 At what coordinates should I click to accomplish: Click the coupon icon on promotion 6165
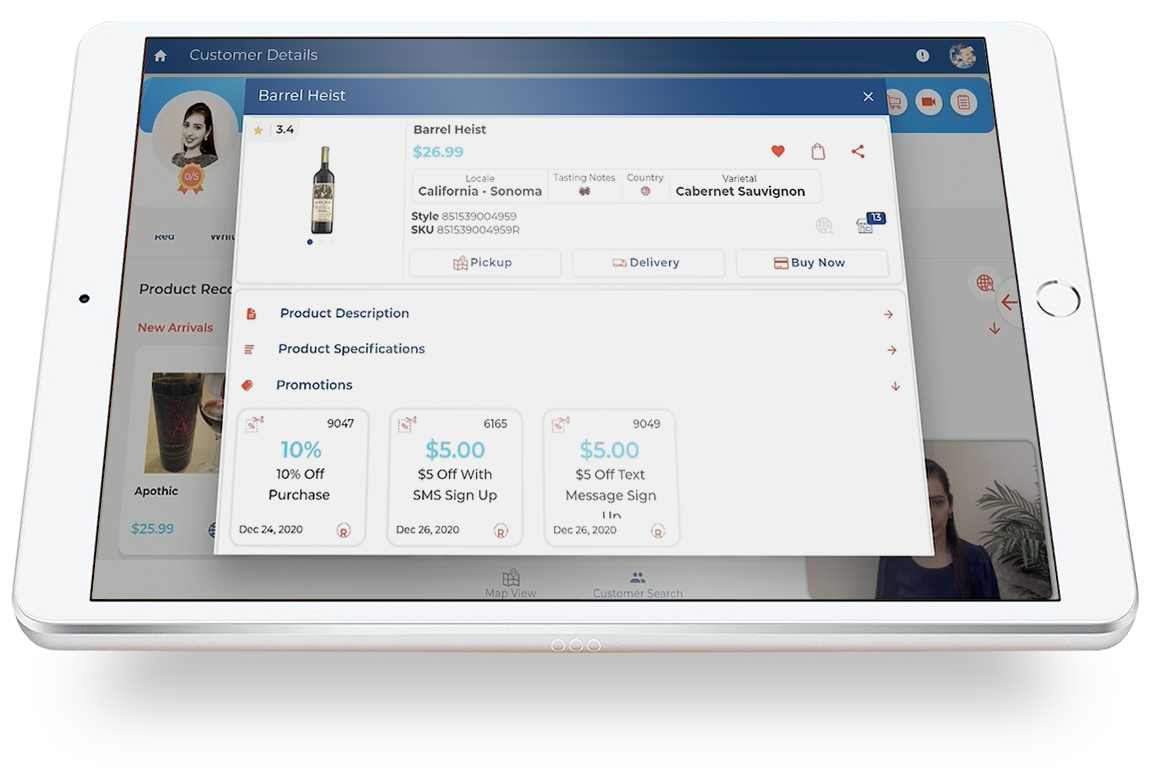[406, 424]
